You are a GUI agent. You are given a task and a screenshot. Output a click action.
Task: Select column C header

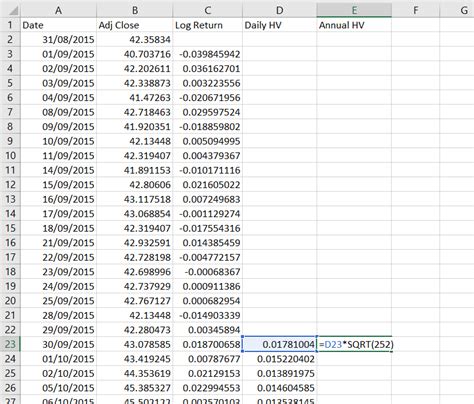coord(208,10)
